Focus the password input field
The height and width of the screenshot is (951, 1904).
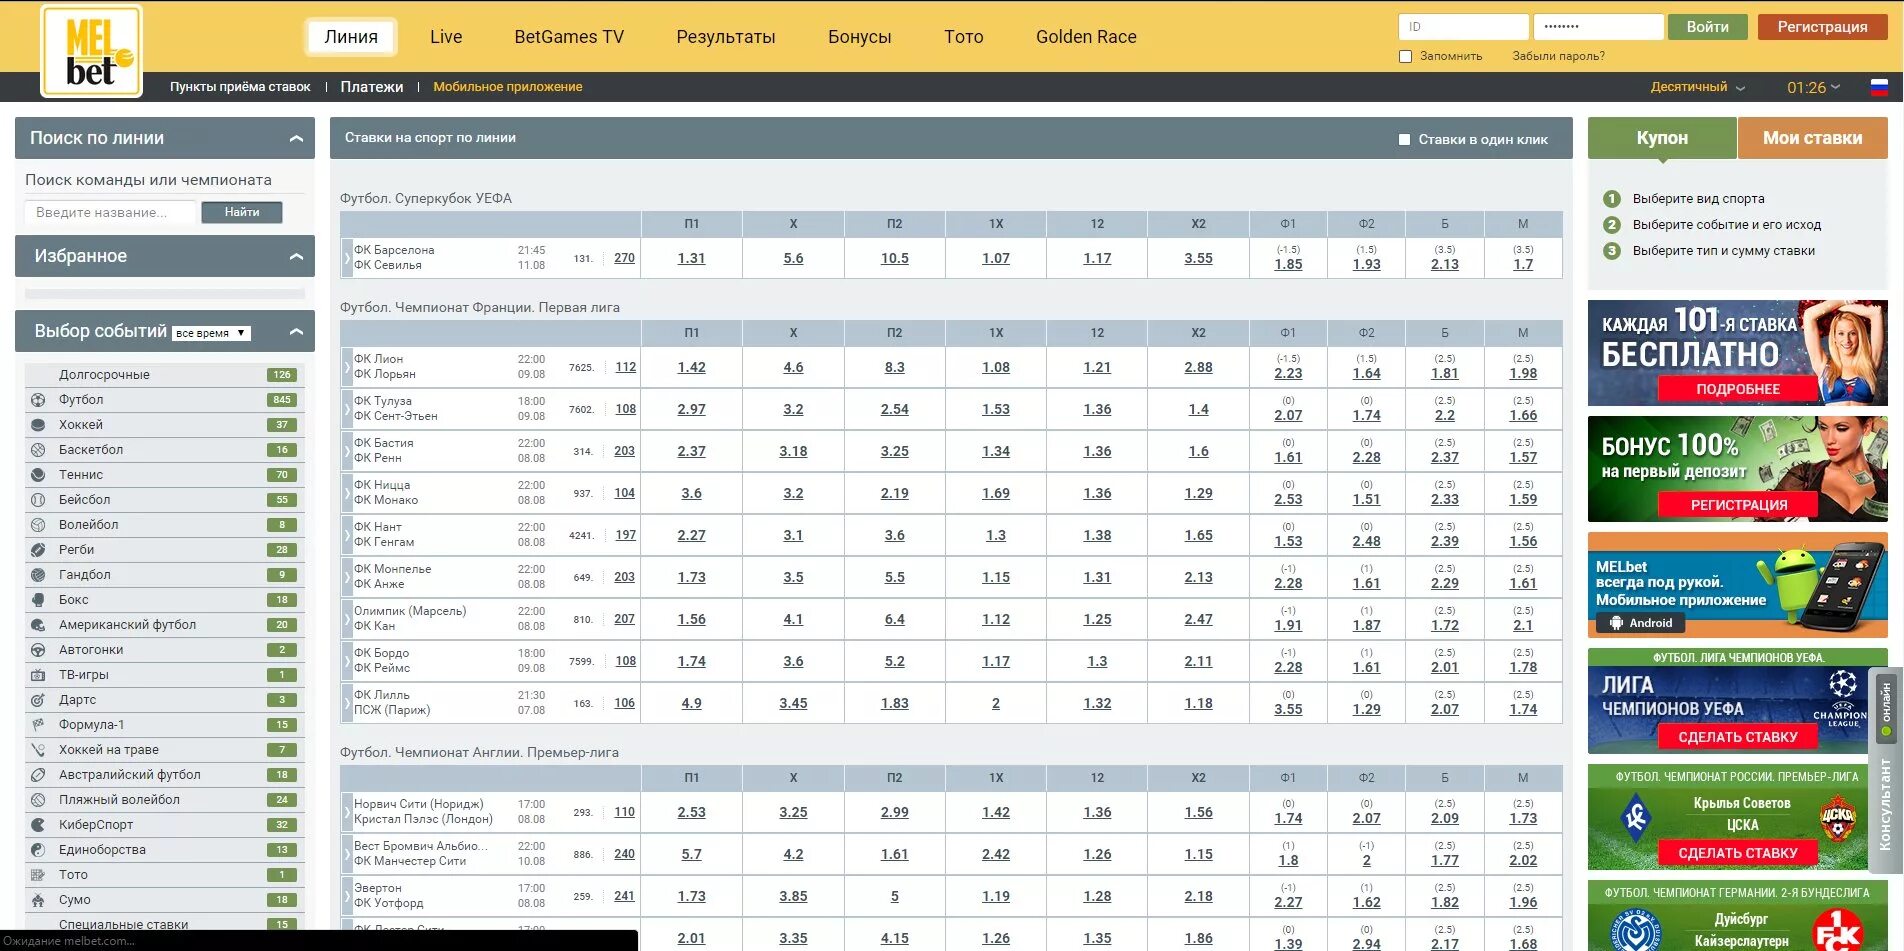pos(1599,27)
